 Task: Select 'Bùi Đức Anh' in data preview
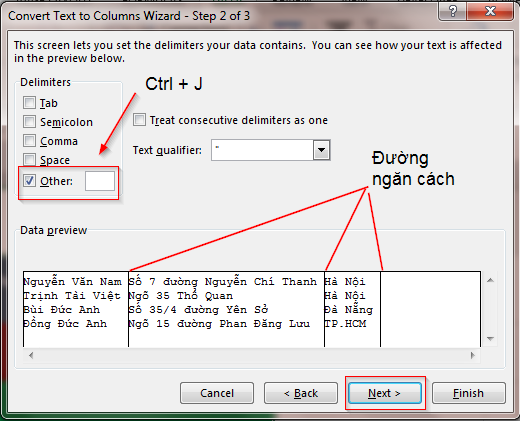(x=62, y=310)
